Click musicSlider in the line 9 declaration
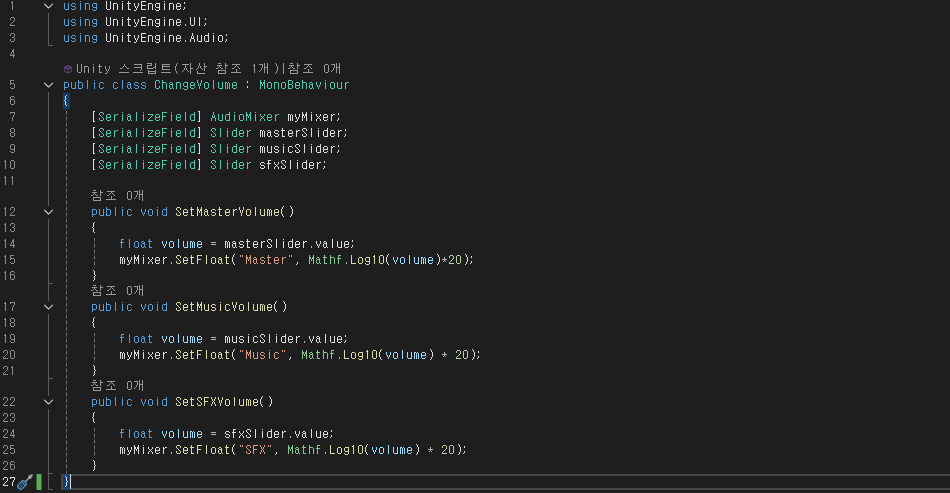The height and width of the screenshot is (493, 950). [x=297, y=149]
